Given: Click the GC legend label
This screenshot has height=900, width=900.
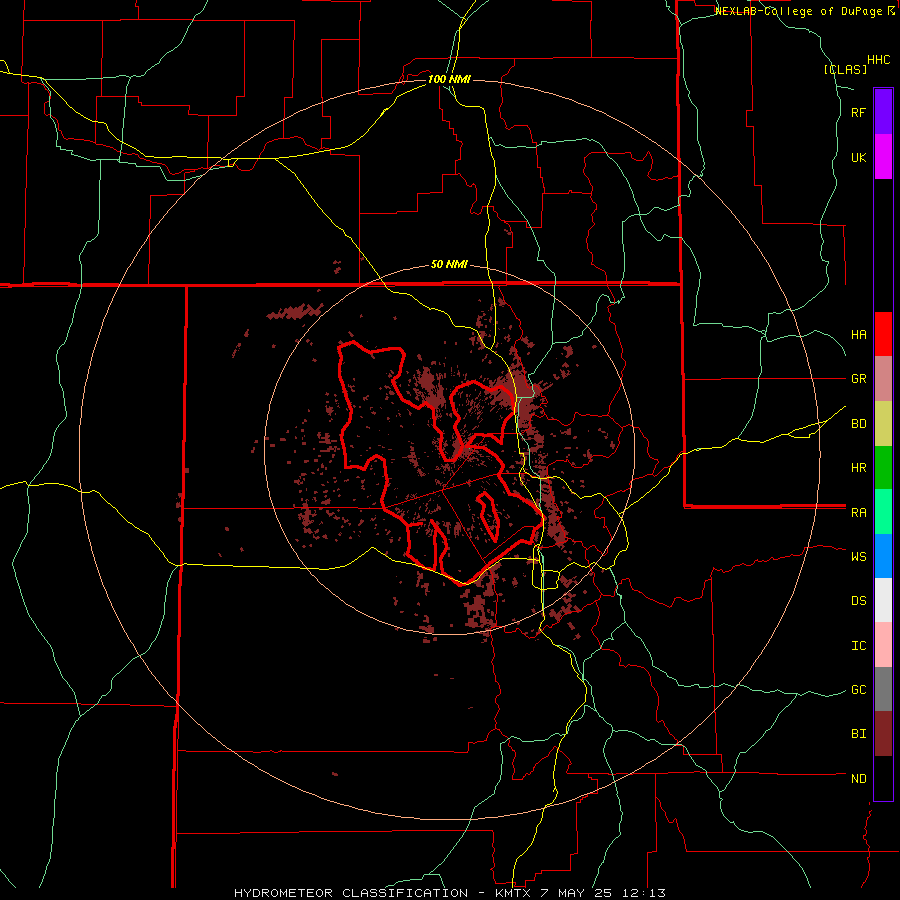Looking at the screenshot, I should 859,689.
